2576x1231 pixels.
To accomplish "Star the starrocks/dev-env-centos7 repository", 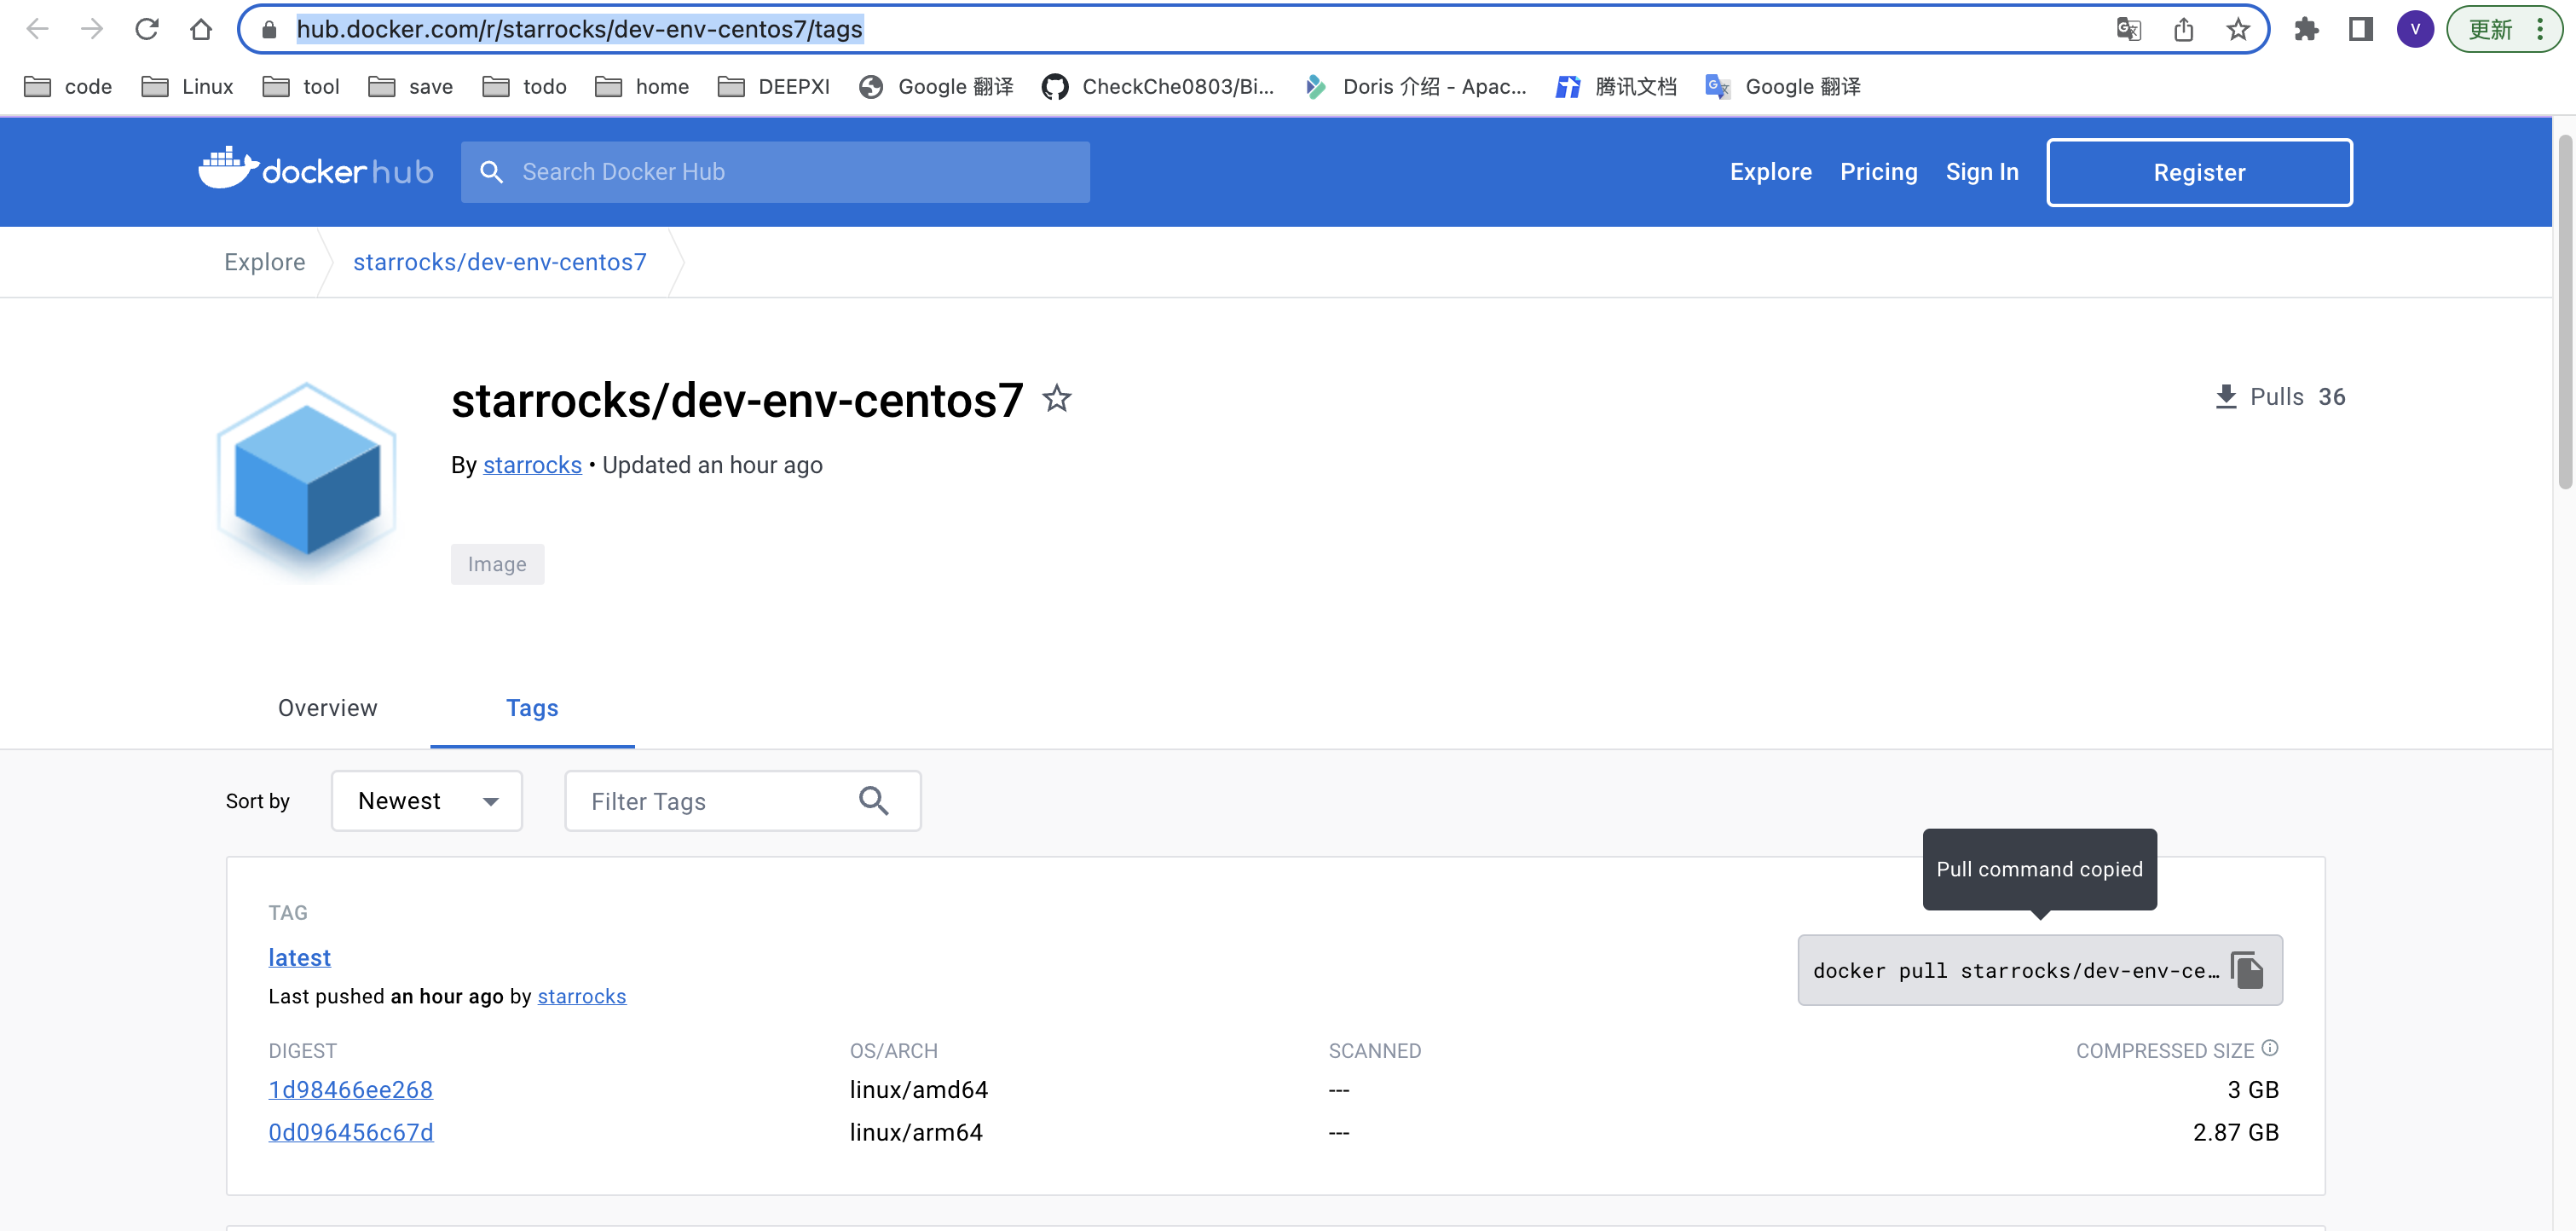I will click(x=1056, y=399).
